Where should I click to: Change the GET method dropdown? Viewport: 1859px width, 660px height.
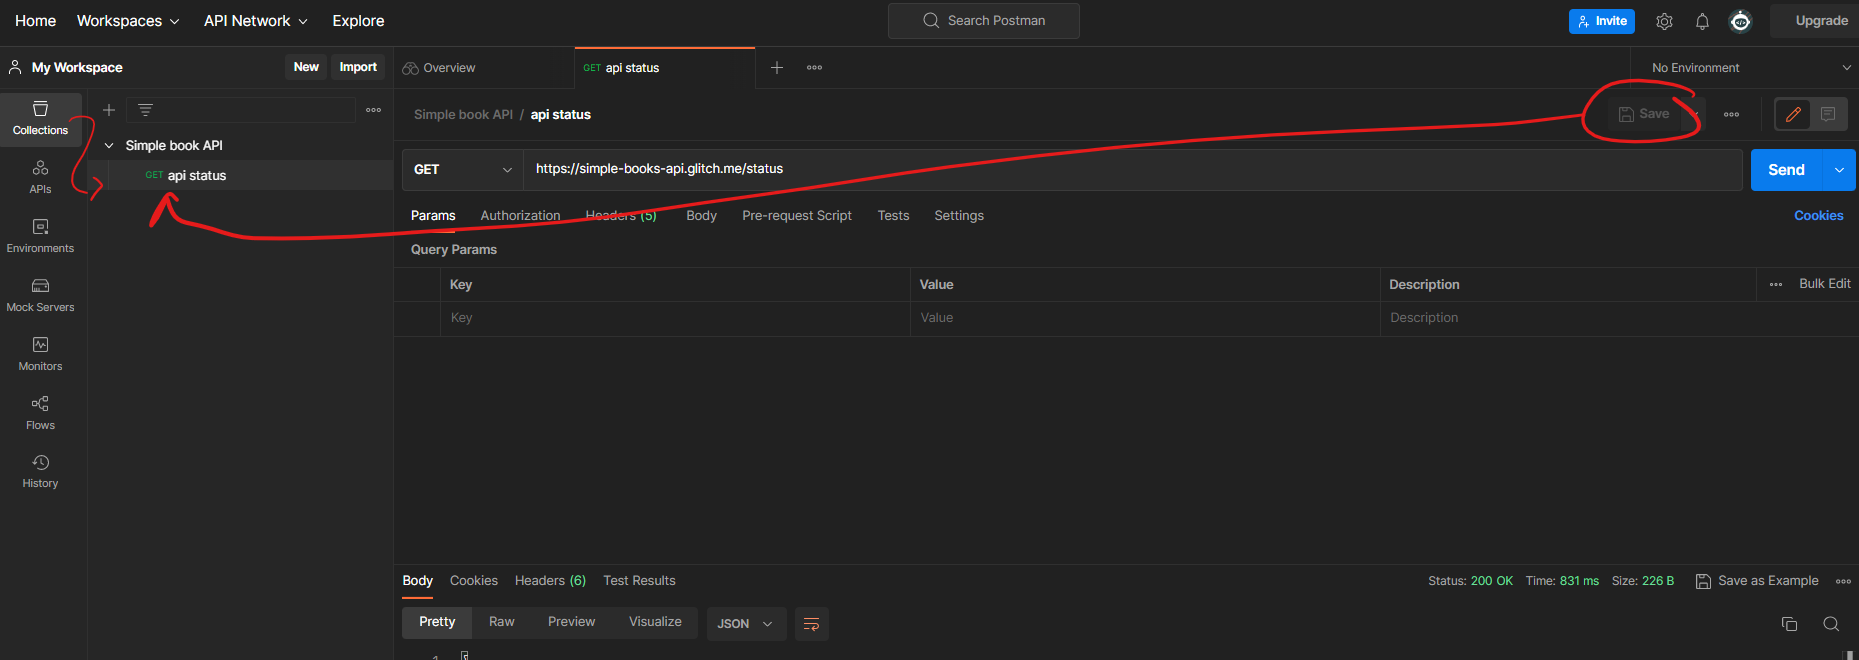[x=462, y=170]
